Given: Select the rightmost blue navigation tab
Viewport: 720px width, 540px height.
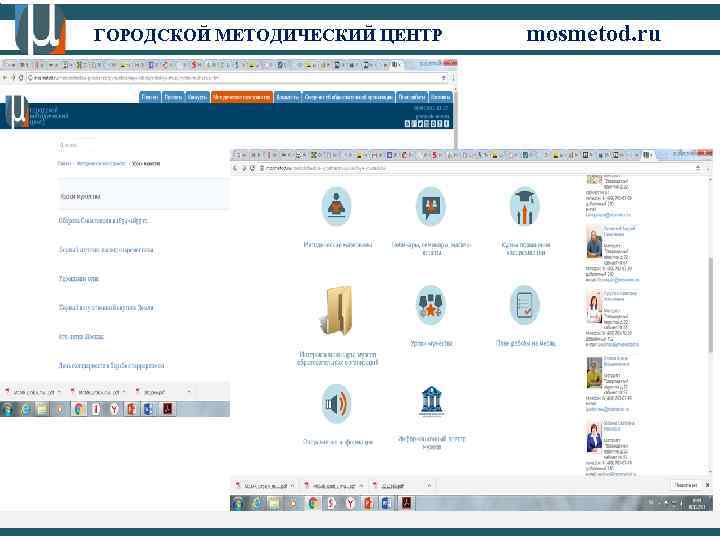Looking at the screenshot, I should [x=440, y=97].
